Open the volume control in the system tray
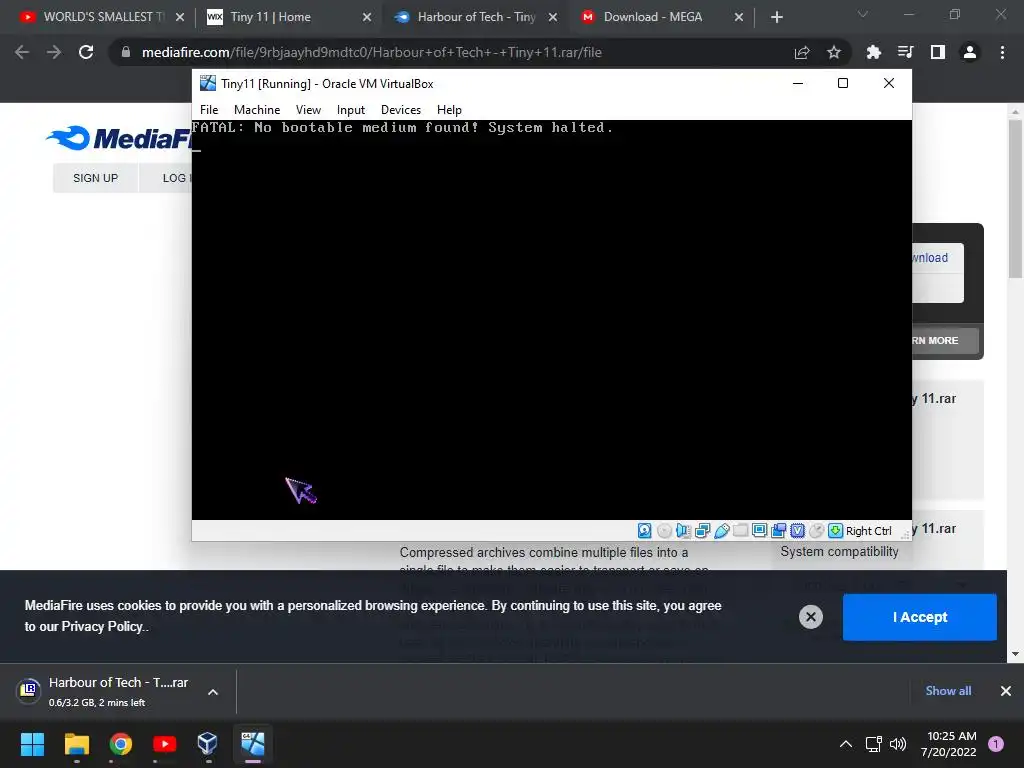The height and width of the screenshot is (768, 1024). (898, 744)
